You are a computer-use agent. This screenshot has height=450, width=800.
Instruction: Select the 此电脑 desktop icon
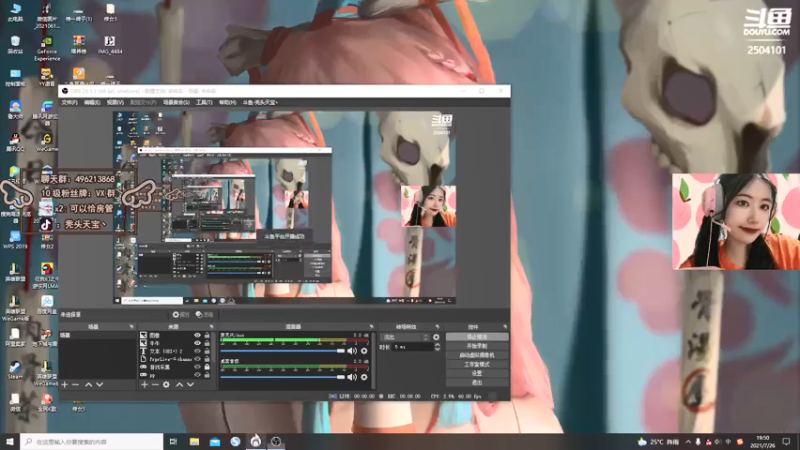coord(15,12)
